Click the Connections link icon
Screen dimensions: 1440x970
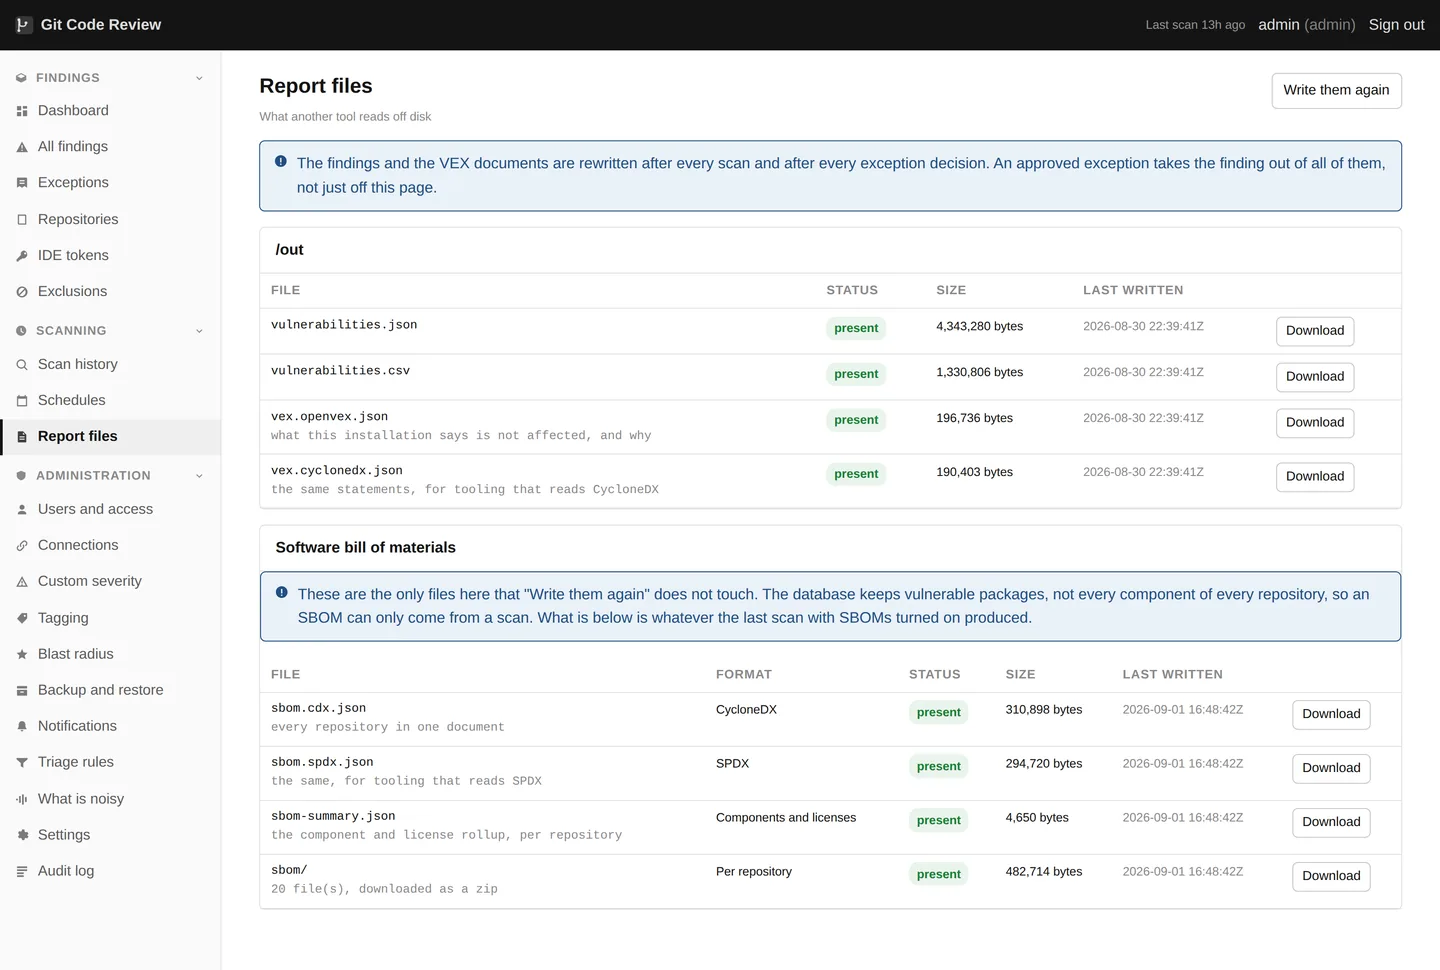tap(22, 546)
